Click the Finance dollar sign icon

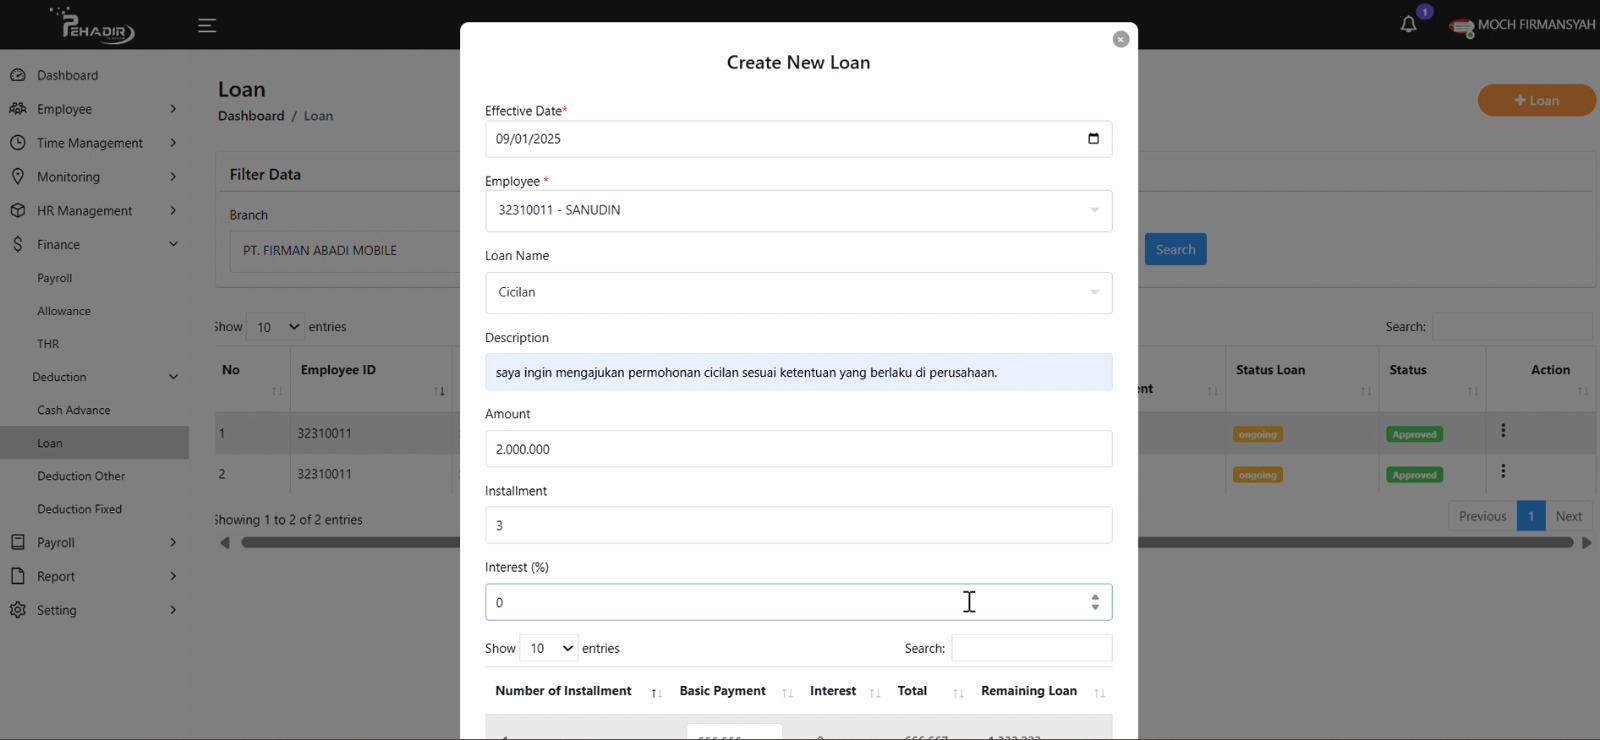click(18, 244)
